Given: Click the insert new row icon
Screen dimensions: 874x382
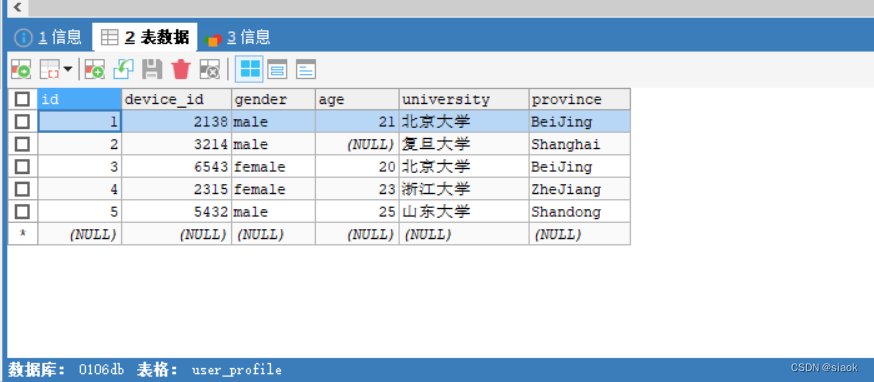Looking at the screenshot, I should click(95, 69).
